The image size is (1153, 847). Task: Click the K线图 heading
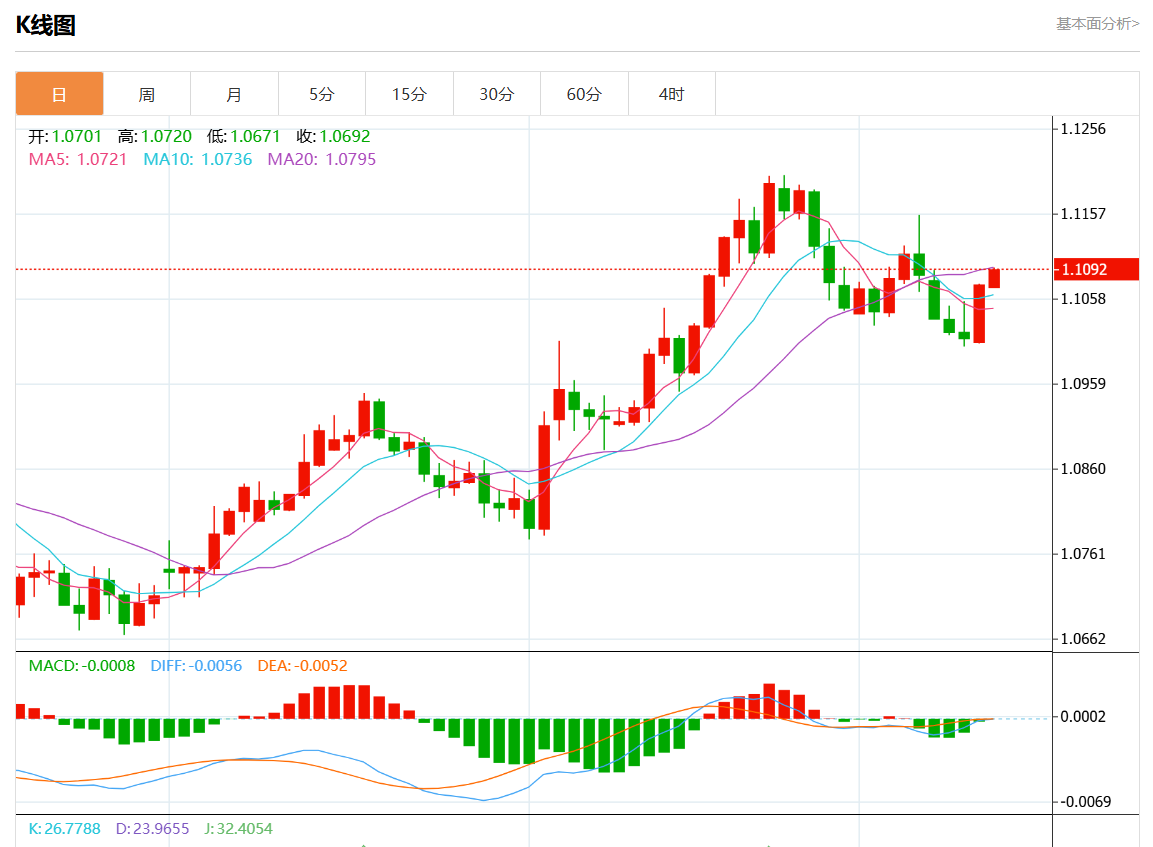click(x=46, y=26)
